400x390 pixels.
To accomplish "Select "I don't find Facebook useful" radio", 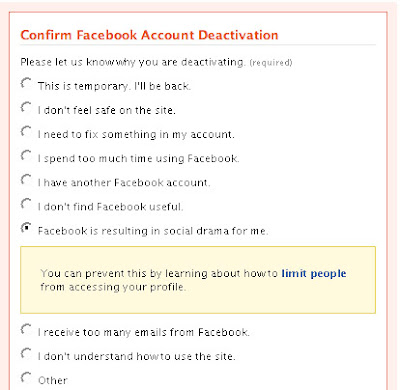I will coord(26,204).
